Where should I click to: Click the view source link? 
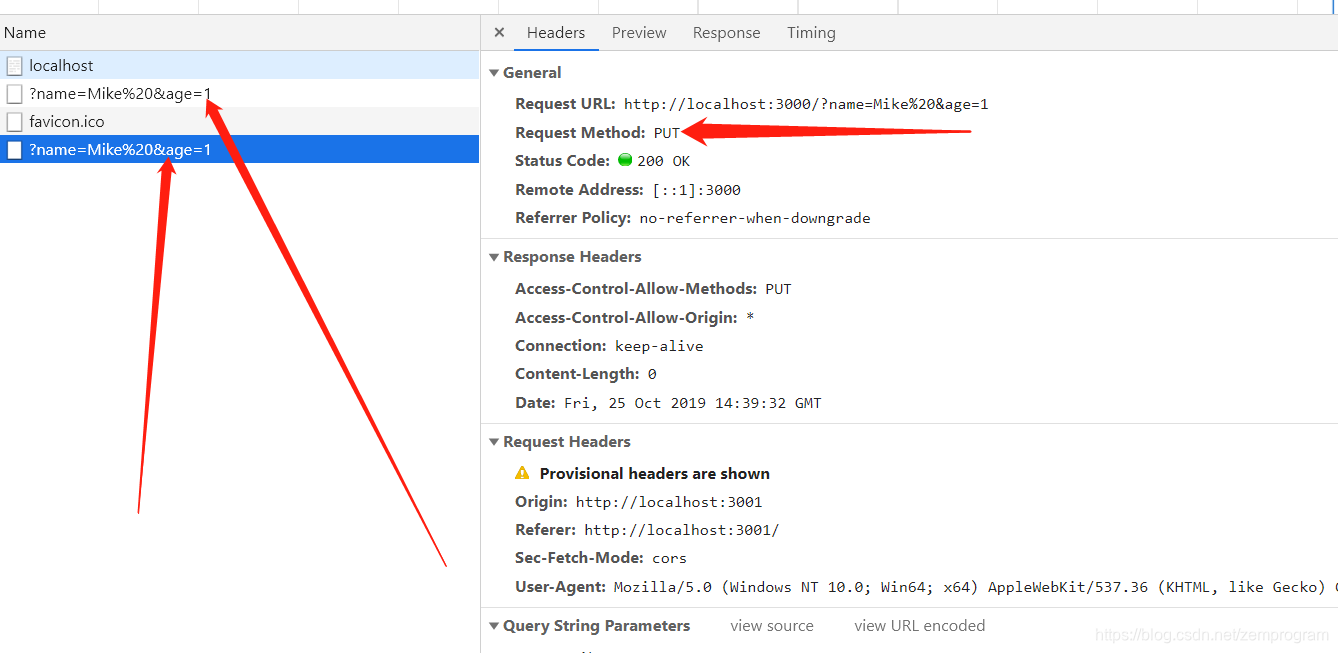[x=772, y=626]
